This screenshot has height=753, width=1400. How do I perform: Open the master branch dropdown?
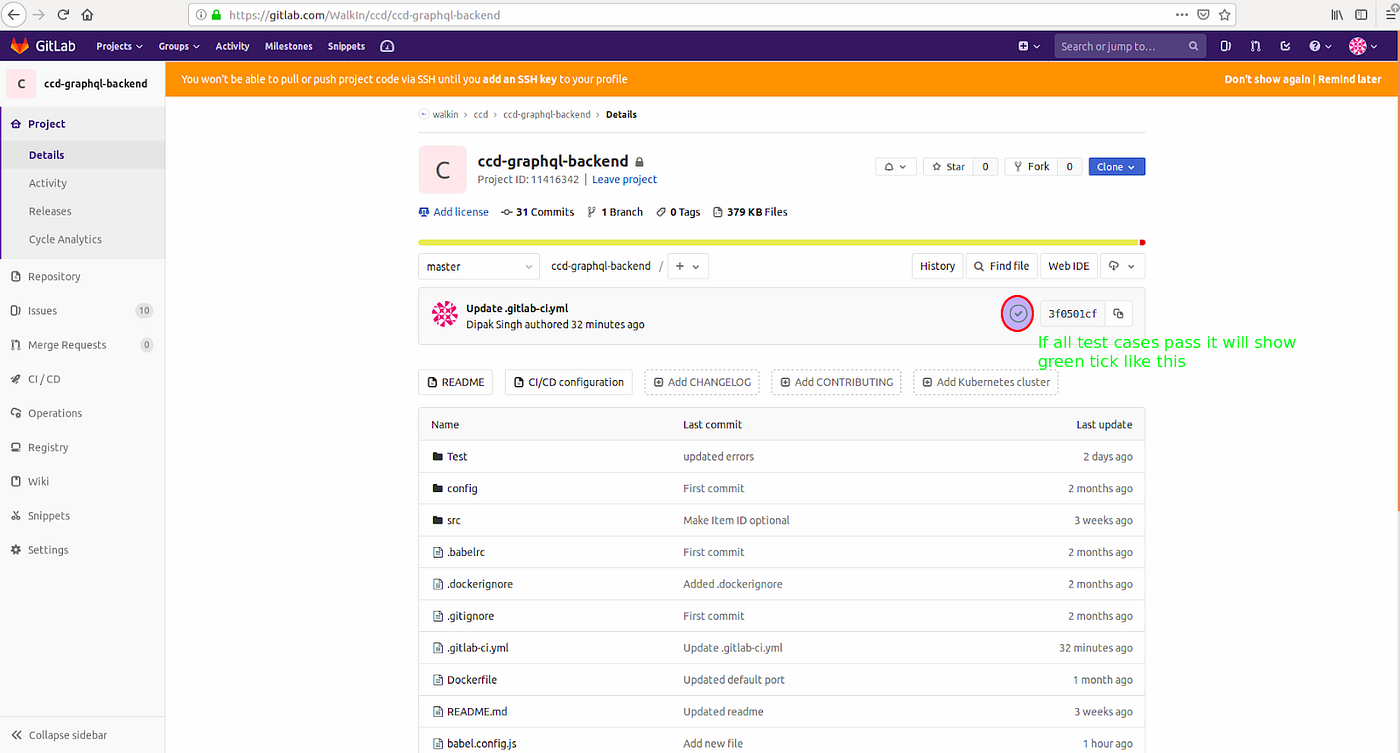[478, 265]
